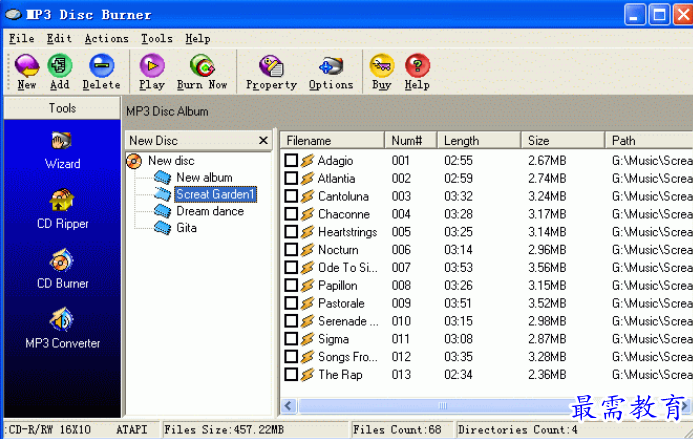Select the Screat Garden1 album
The image size is (693, 439).
tap(215, 195)
